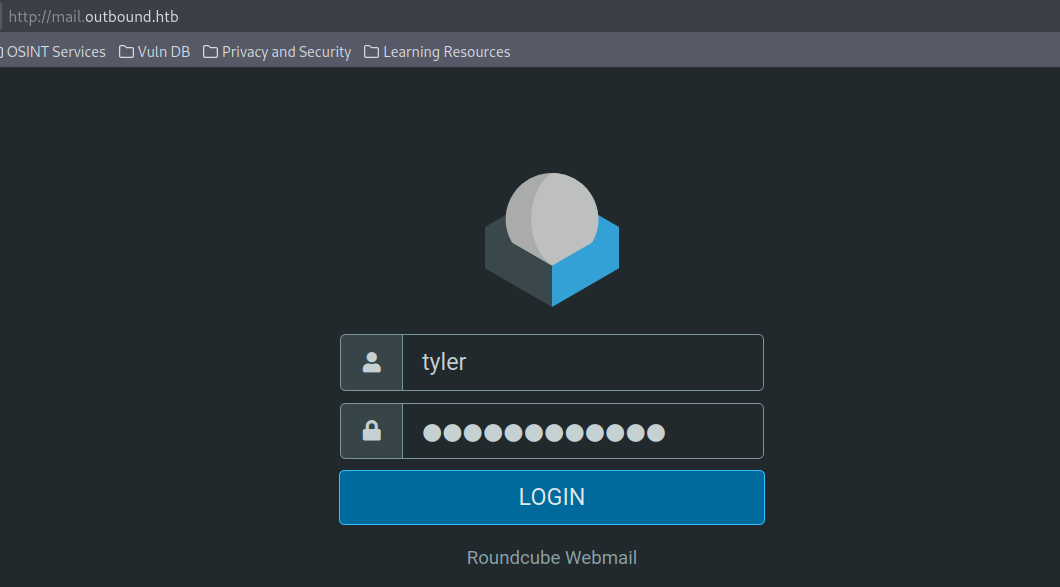
Task: Click the empty area of the bookmarks toolbar
Action: [780, 52]
